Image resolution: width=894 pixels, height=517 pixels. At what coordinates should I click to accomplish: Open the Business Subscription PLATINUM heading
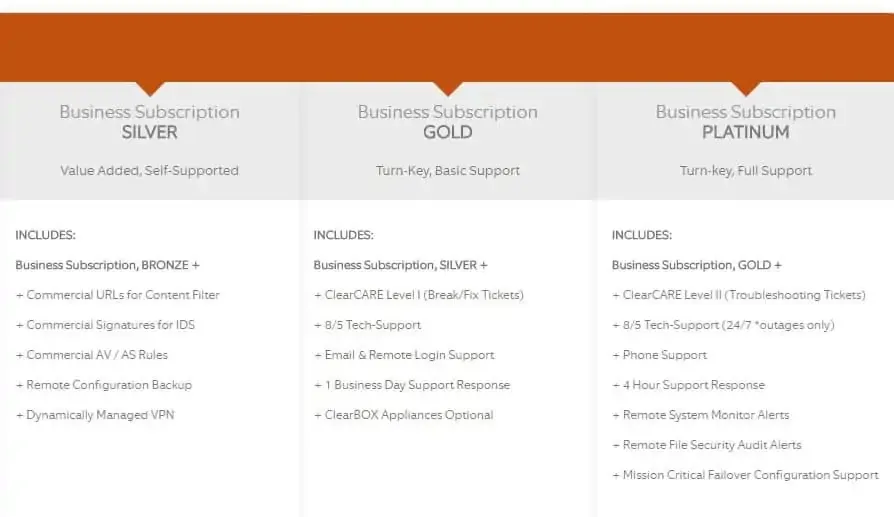click(x=745, y=122)
